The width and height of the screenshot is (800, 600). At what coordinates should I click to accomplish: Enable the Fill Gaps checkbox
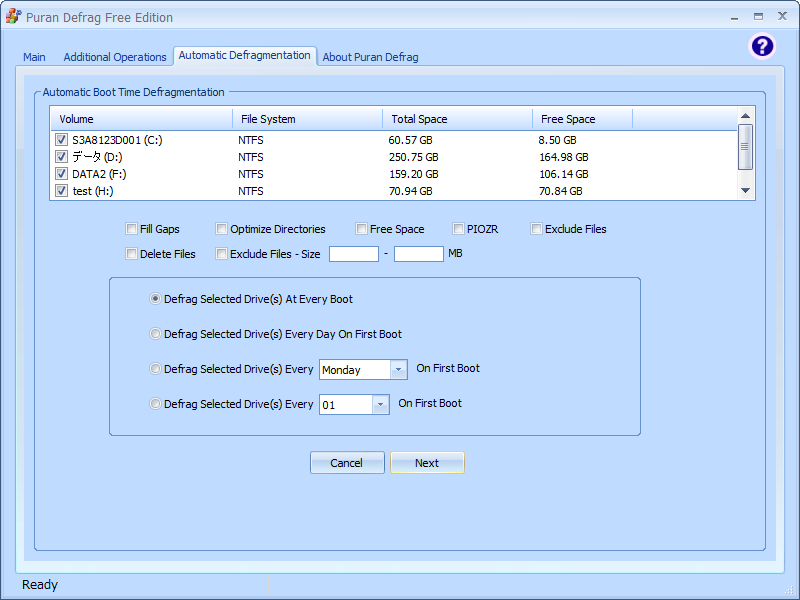(x=131, y=229)
